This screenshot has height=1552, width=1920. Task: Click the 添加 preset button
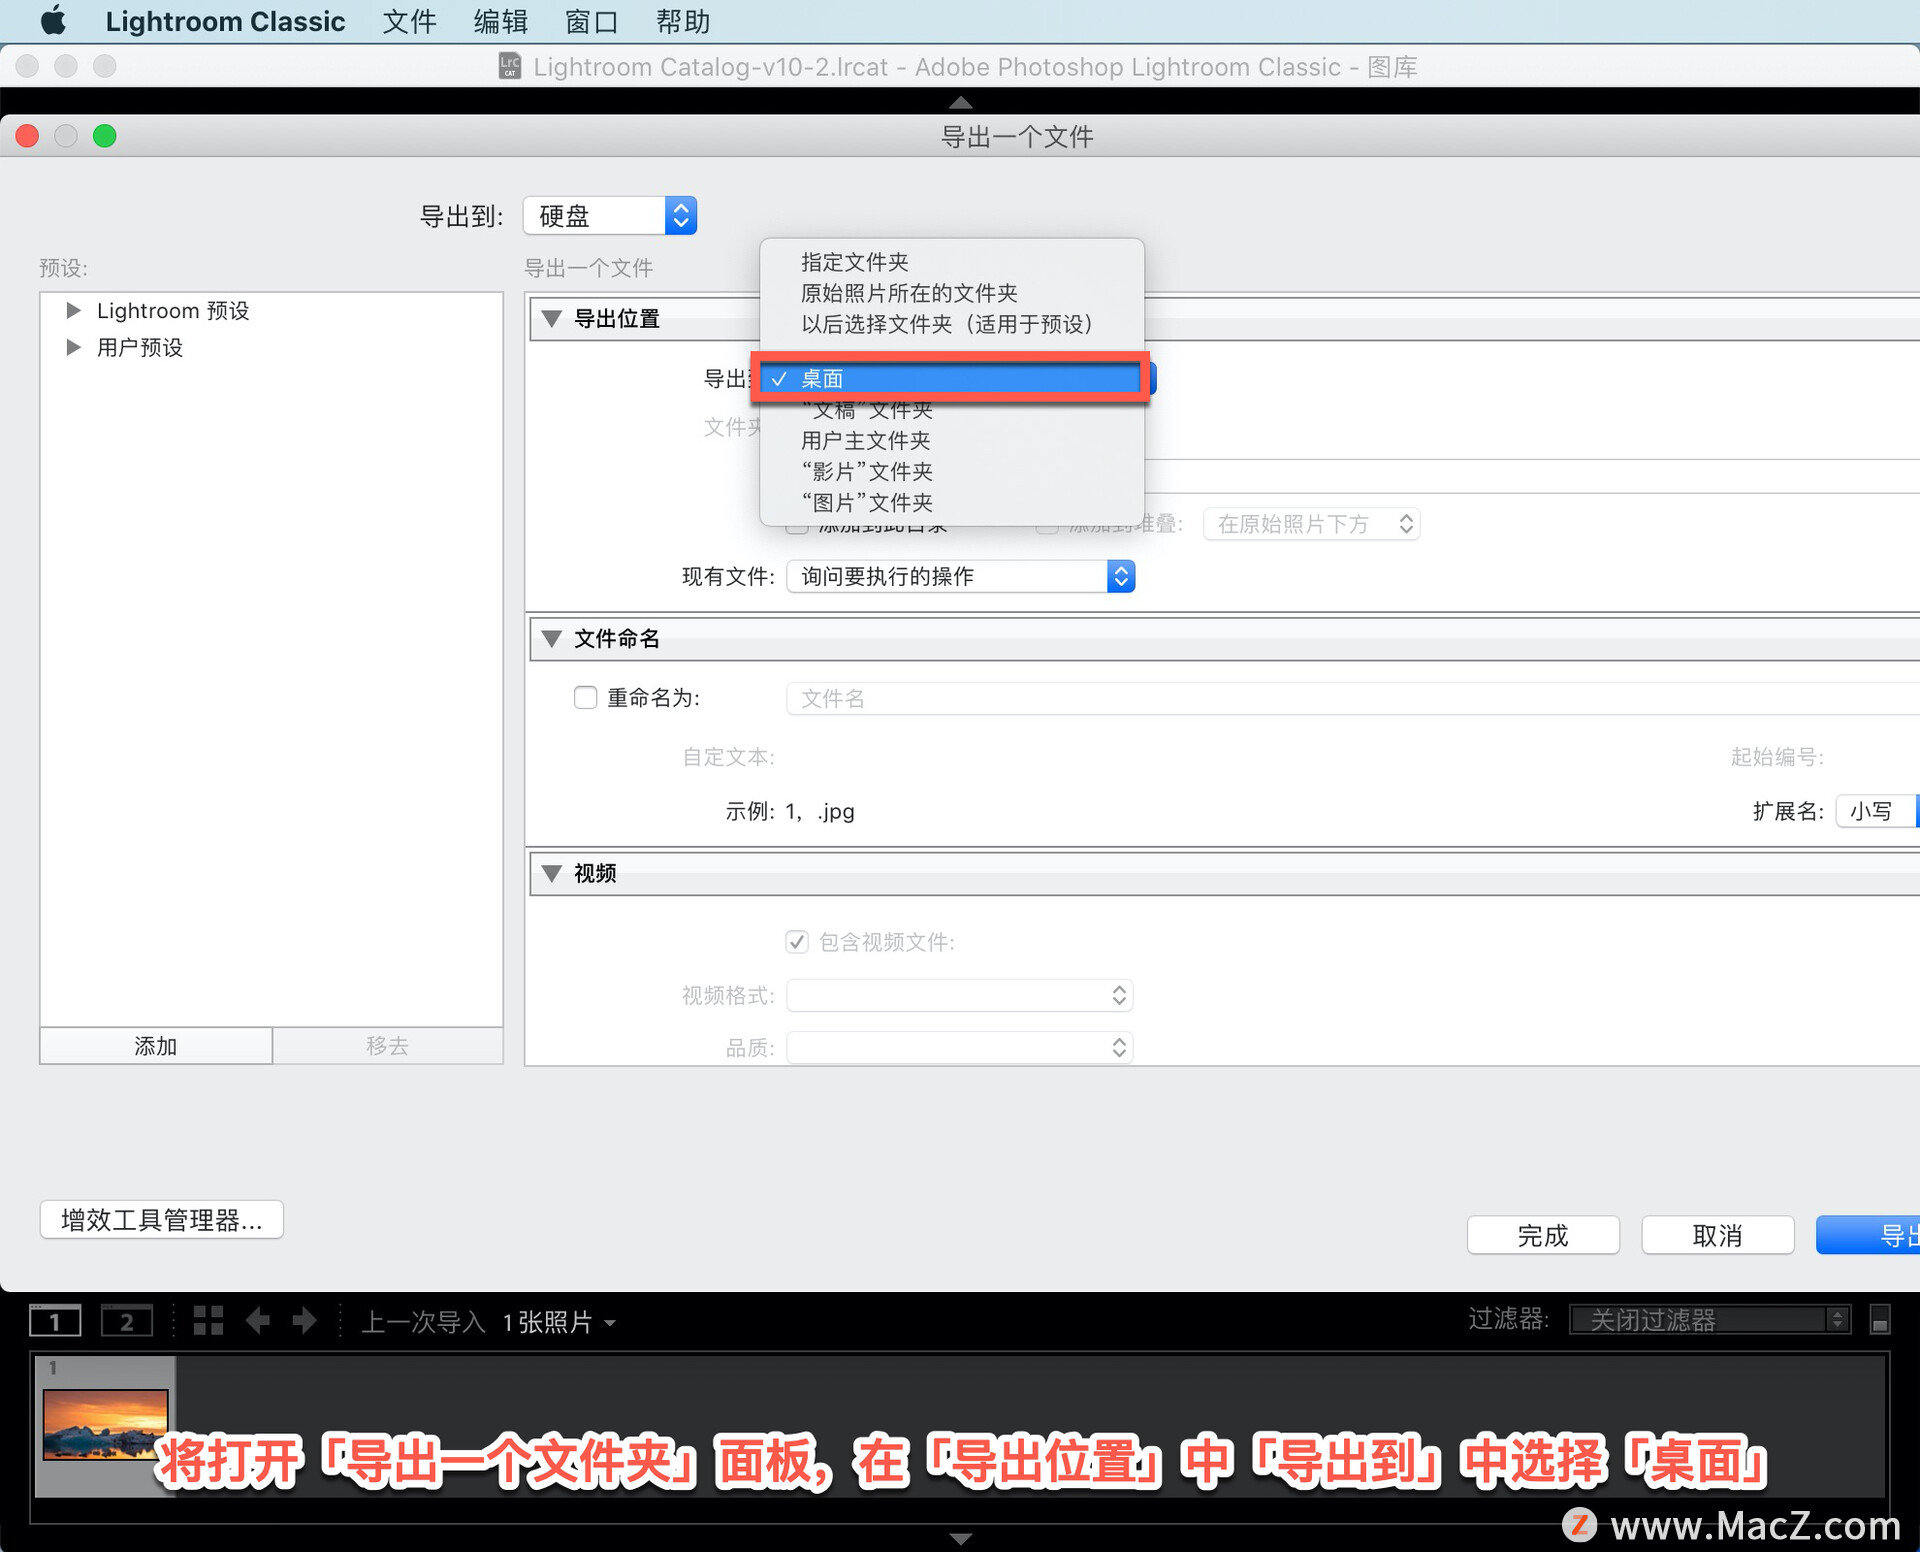[156, 1045]
